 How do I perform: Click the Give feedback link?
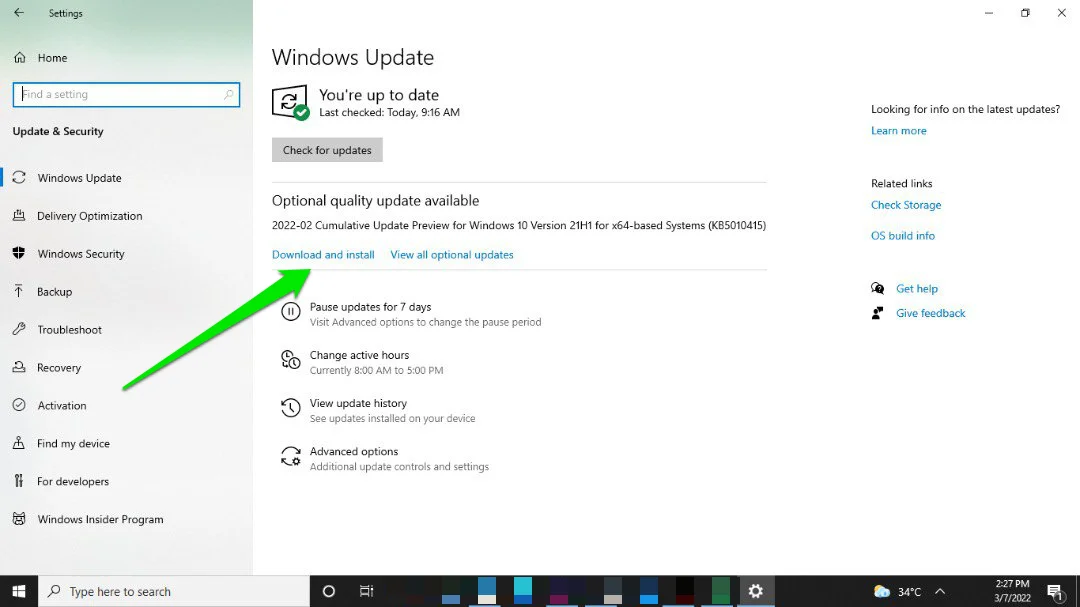coord(931,313)
